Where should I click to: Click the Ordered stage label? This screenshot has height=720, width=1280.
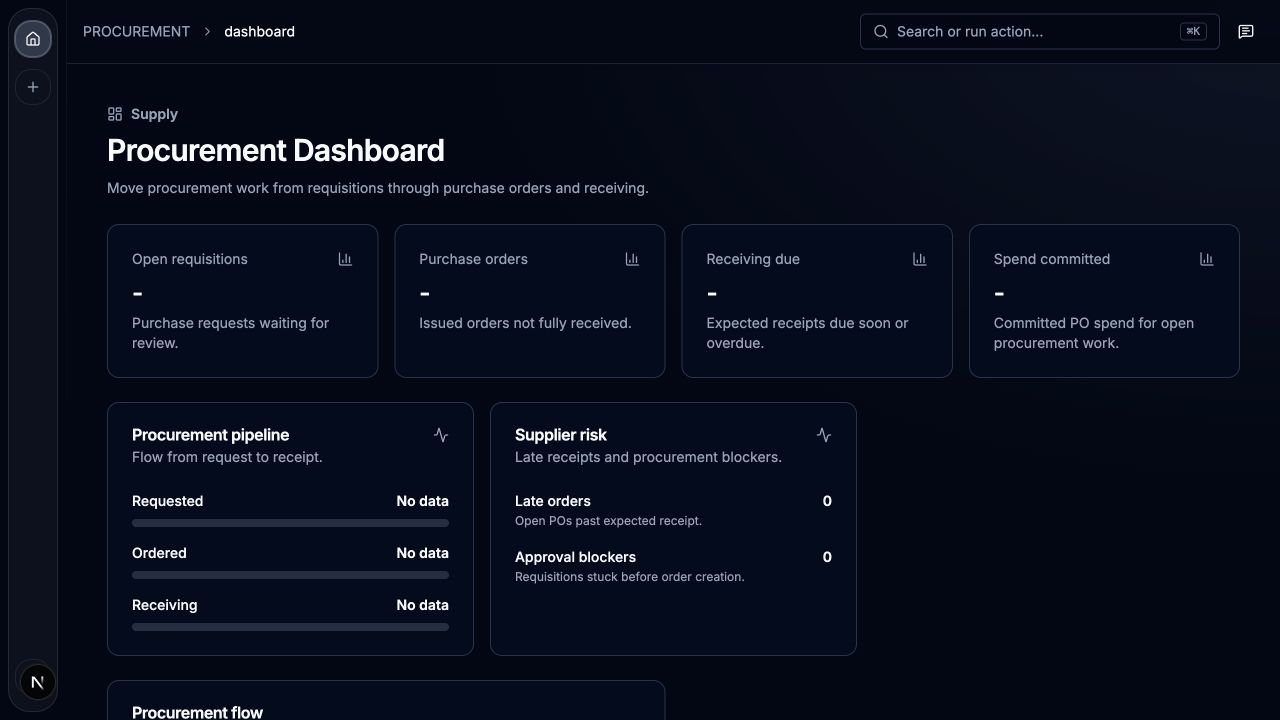159,553
